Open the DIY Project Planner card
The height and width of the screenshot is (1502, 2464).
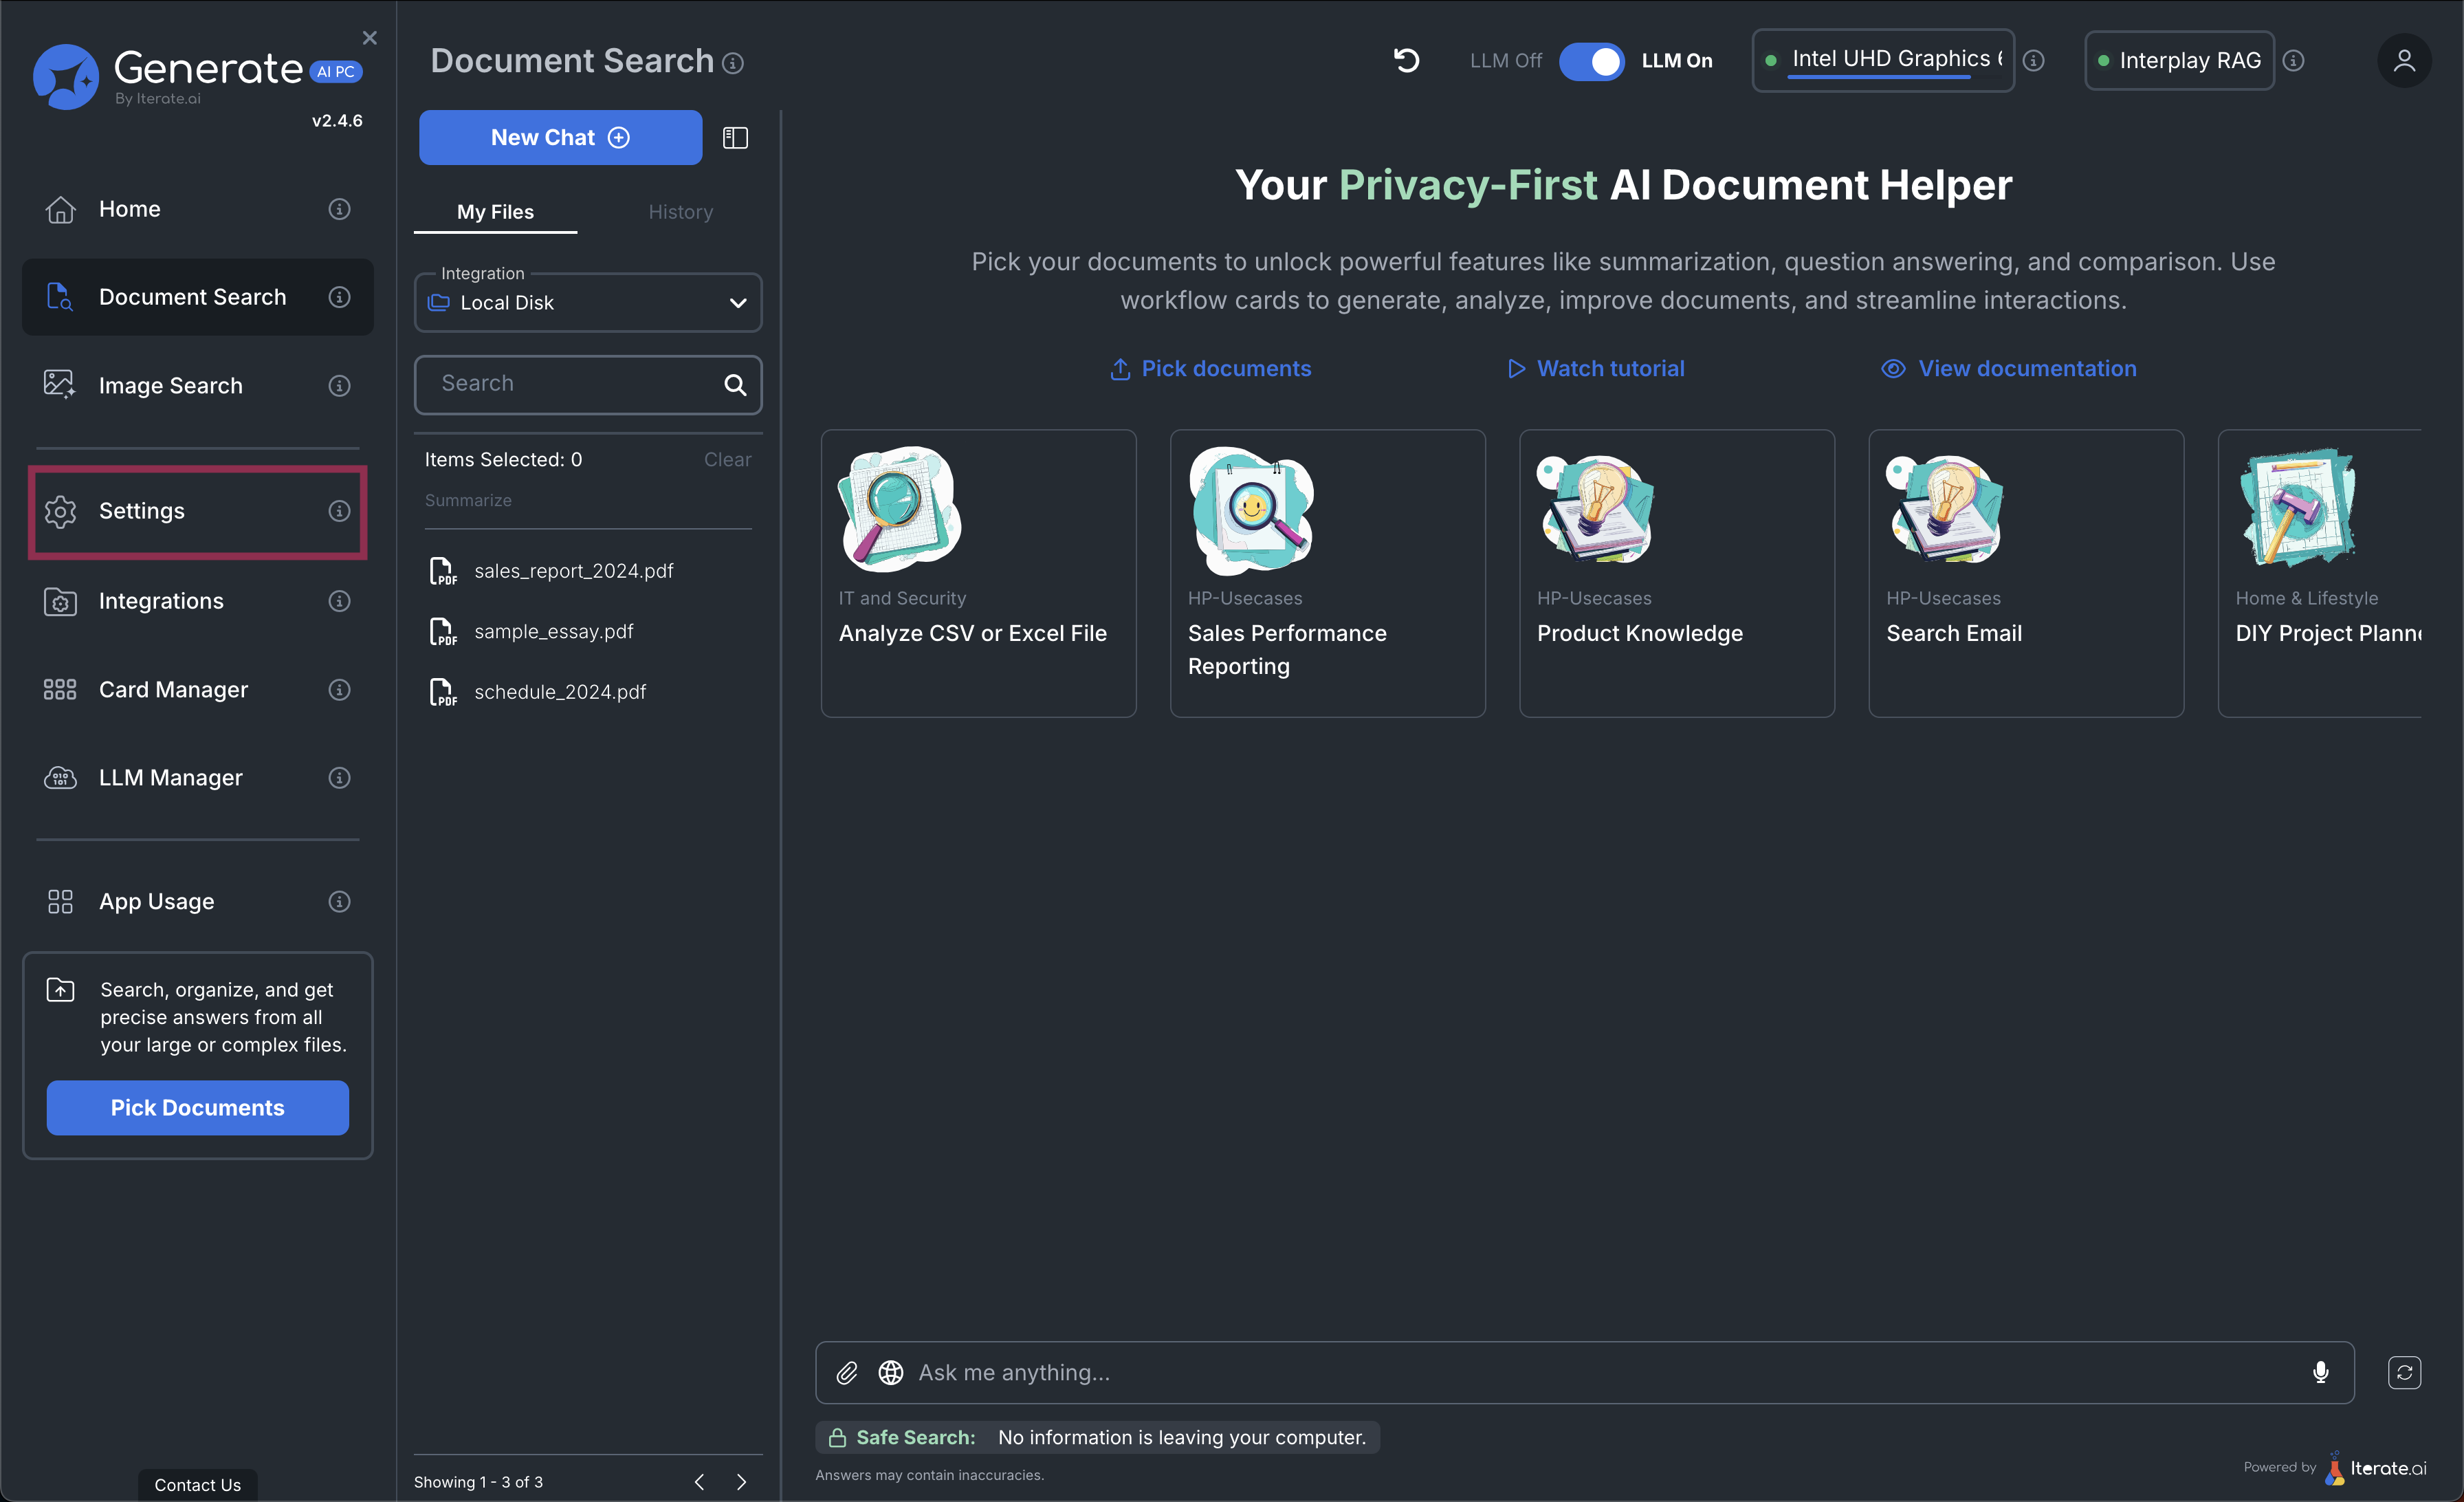2320,573
